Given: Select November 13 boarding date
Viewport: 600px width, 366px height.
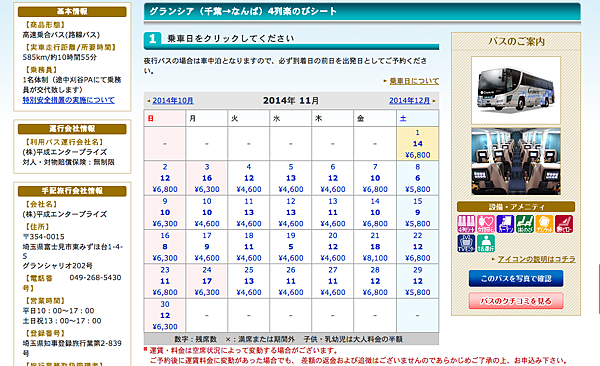Looking at the screenshot, I should [333, 212].
